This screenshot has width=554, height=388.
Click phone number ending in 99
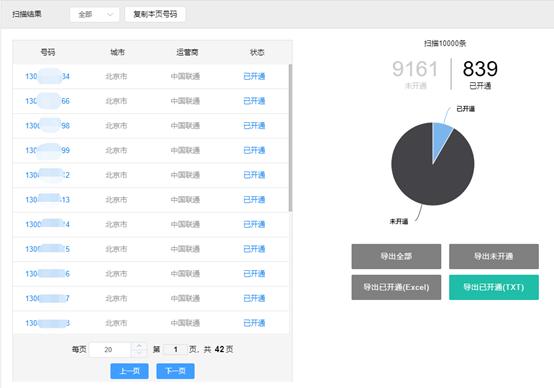click(x=47, y=150)
